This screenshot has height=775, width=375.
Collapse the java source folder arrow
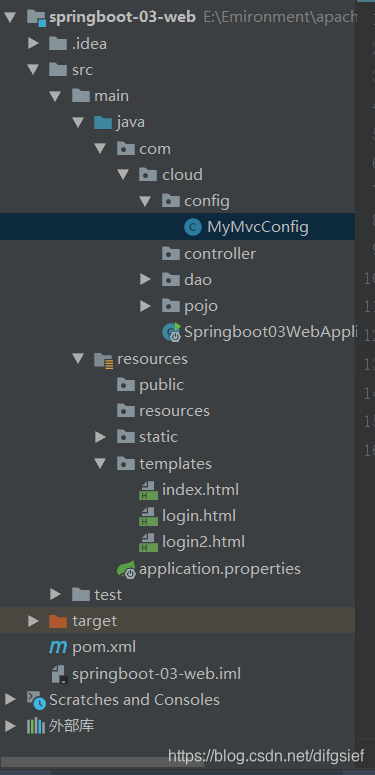coord(78,123)
